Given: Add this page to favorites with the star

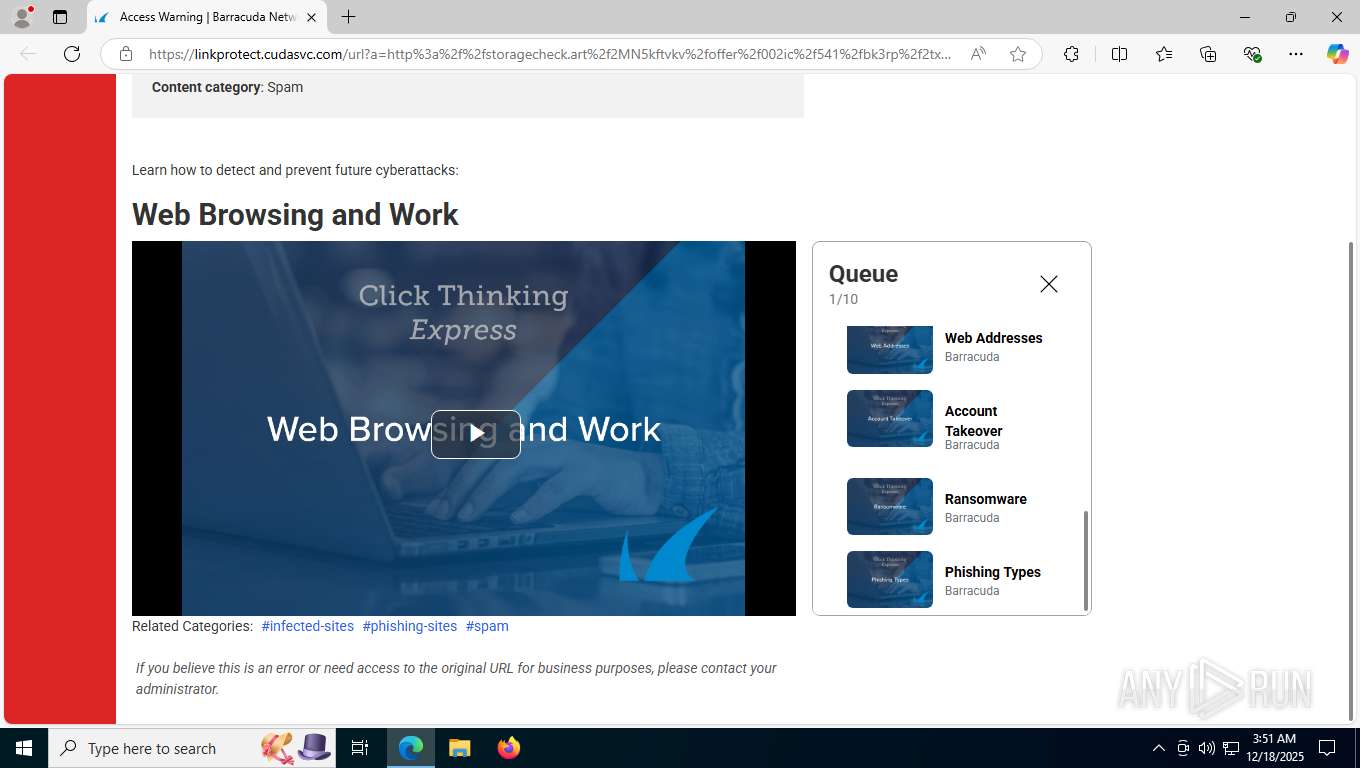Looking at the screenshot, I should coord(1018,54).
